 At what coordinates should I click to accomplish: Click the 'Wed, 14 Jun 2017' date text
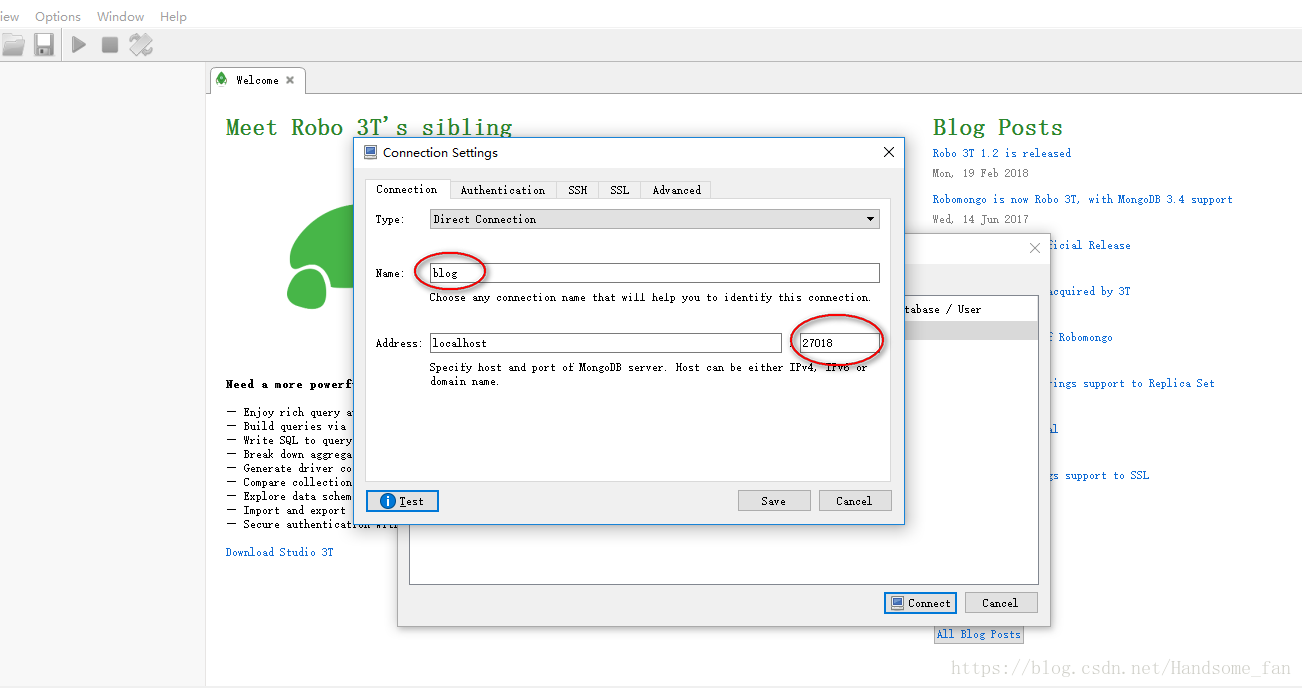click(981, 219)
